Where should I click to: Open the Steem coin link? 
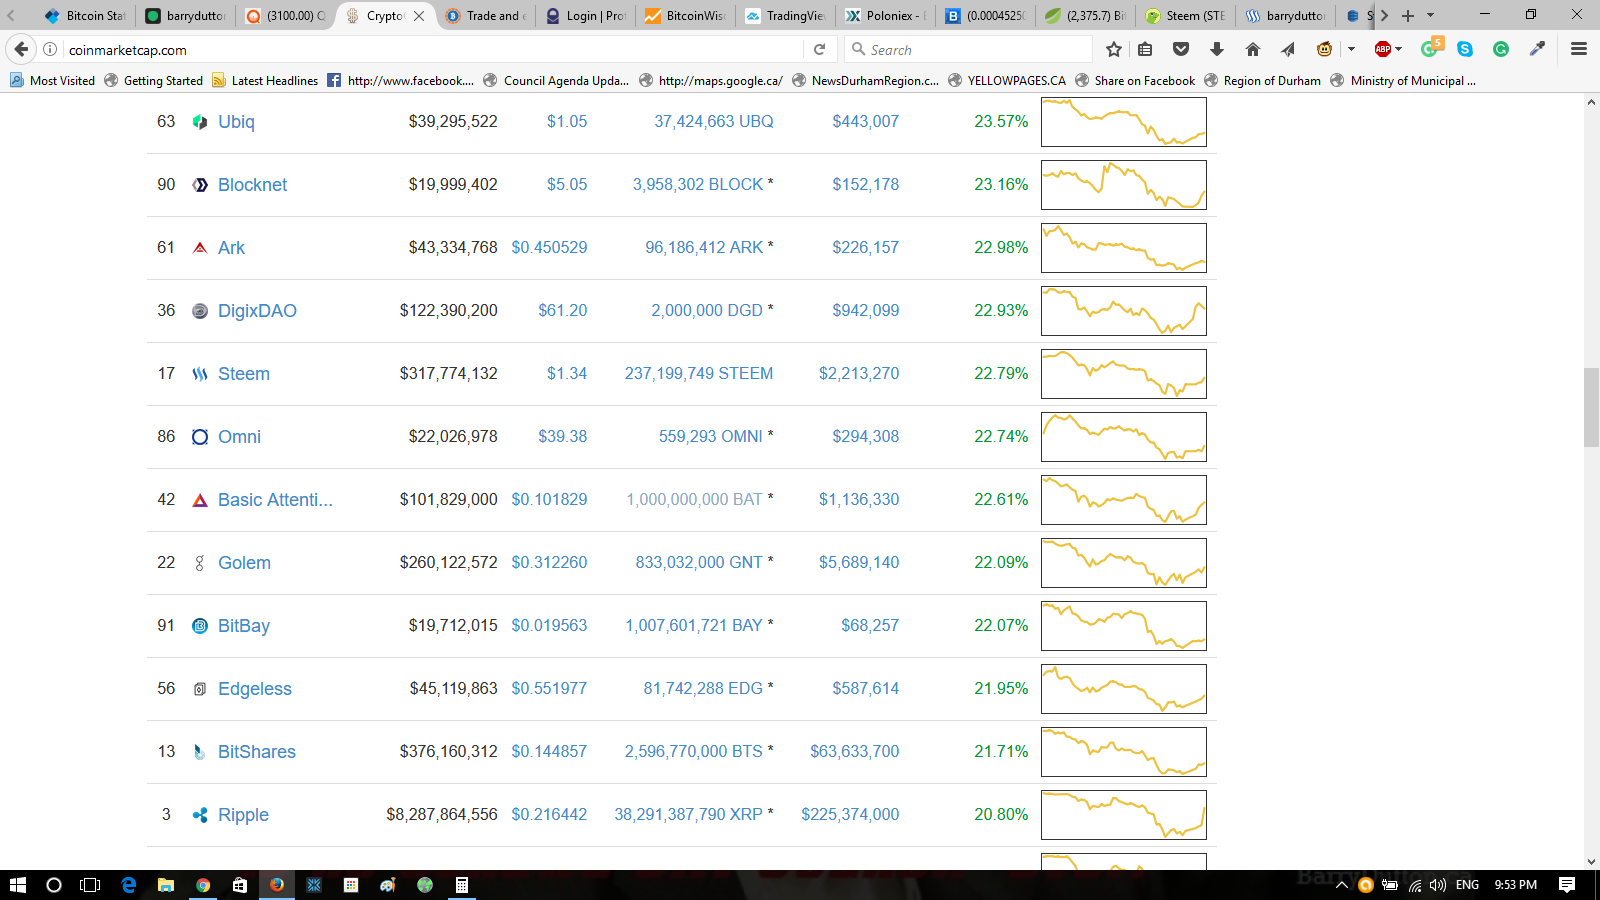tap(244, 374)
